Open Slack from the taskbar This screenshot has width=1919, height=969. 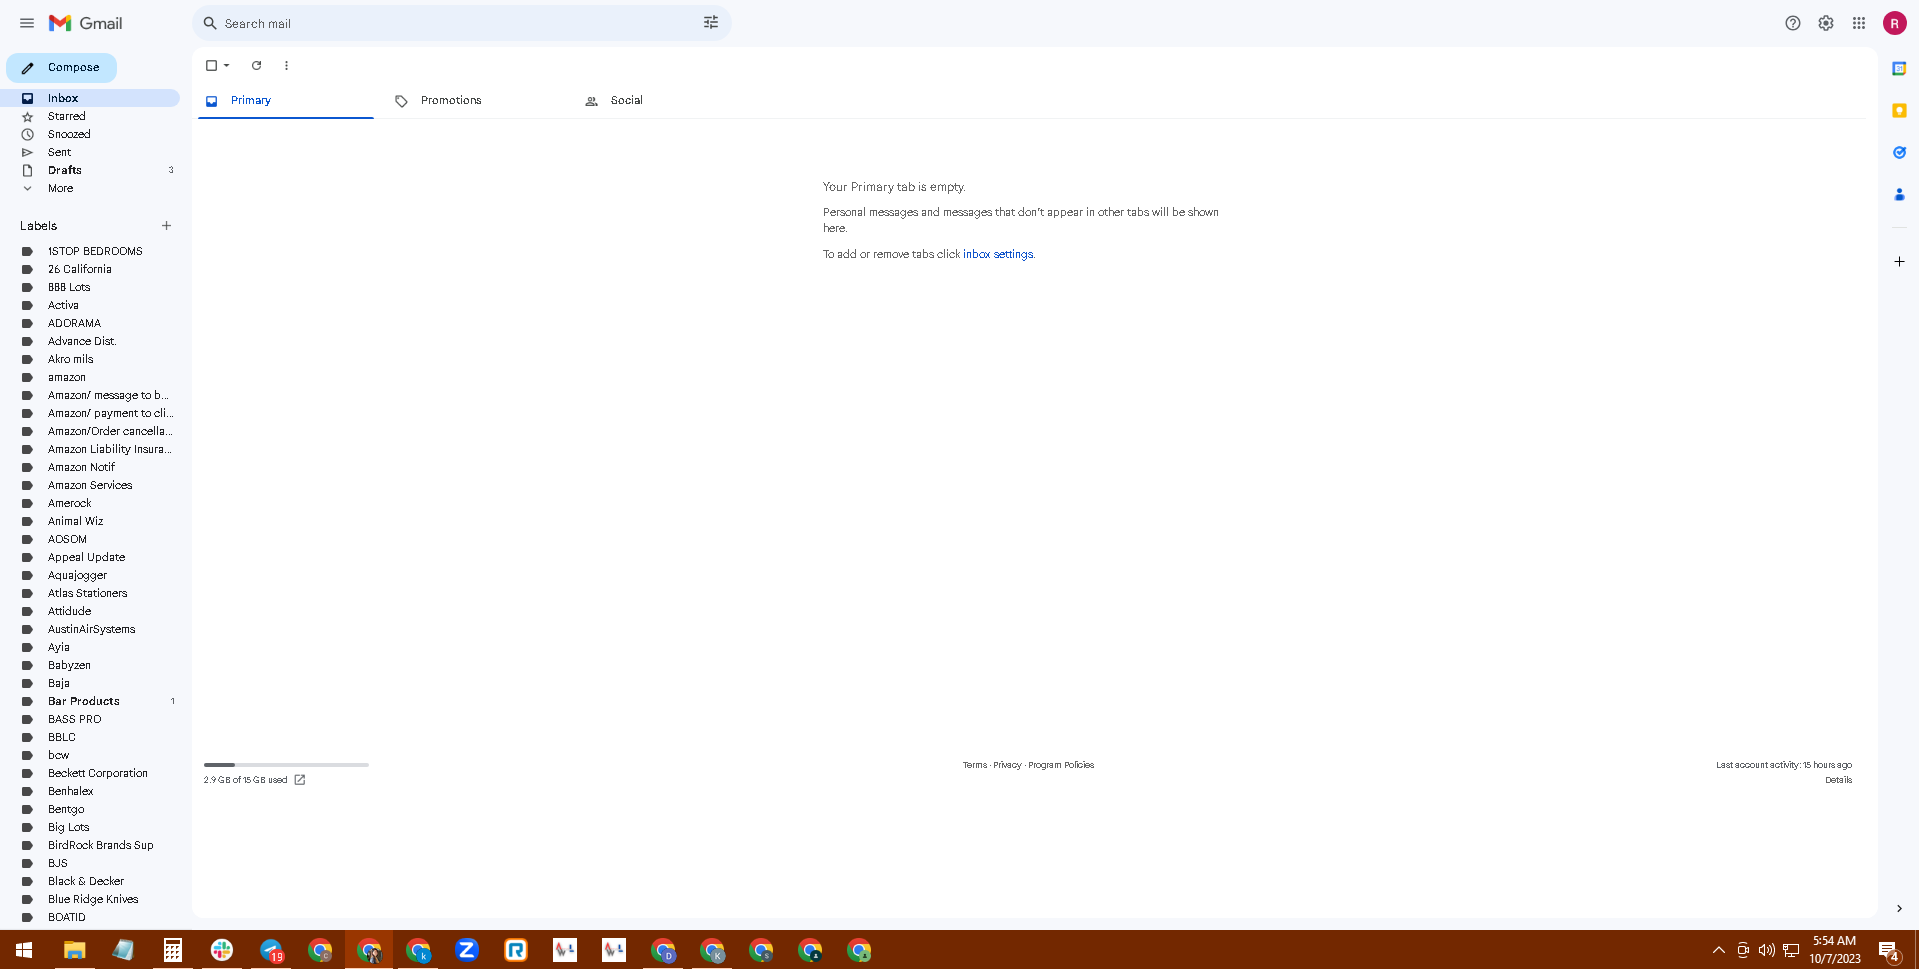point(222,950)
